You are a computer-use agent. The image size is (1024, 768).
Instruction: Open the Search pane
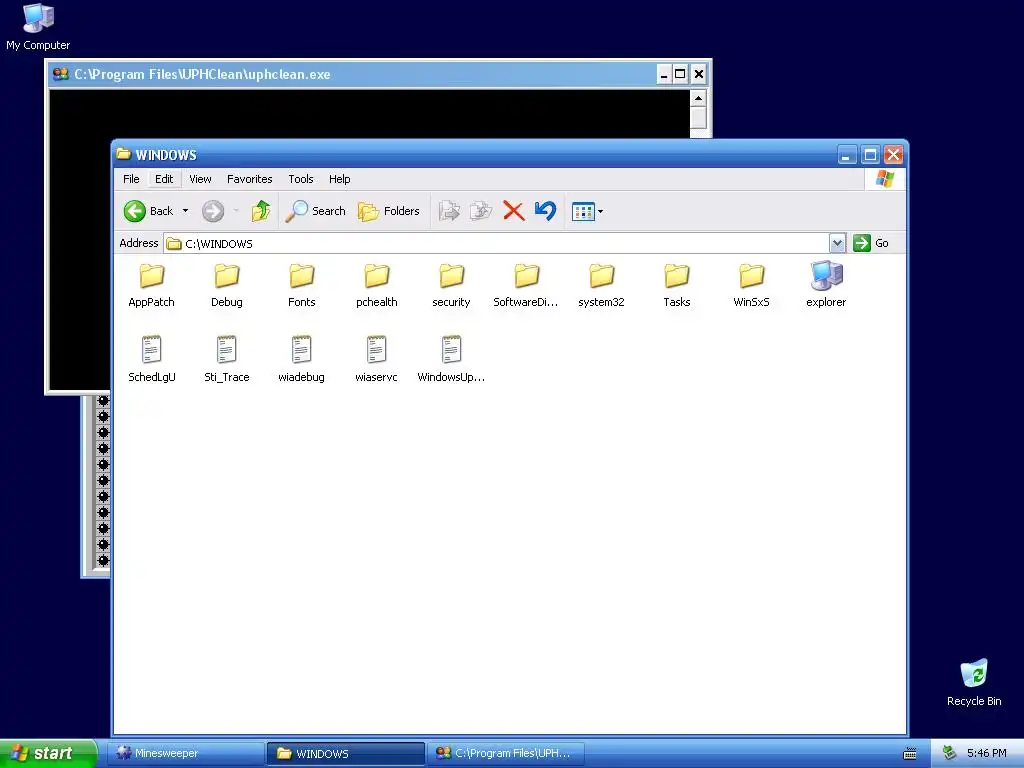315,211
